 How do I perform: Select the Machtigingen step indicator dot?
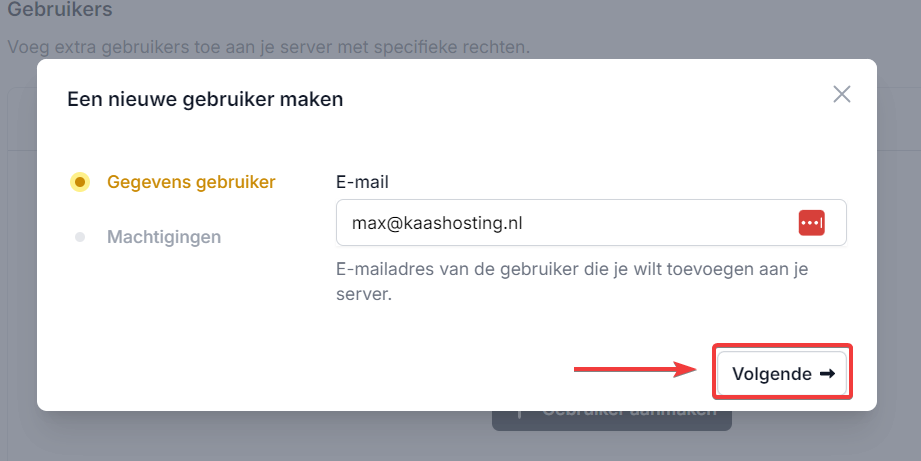click(x=80, y=237)
